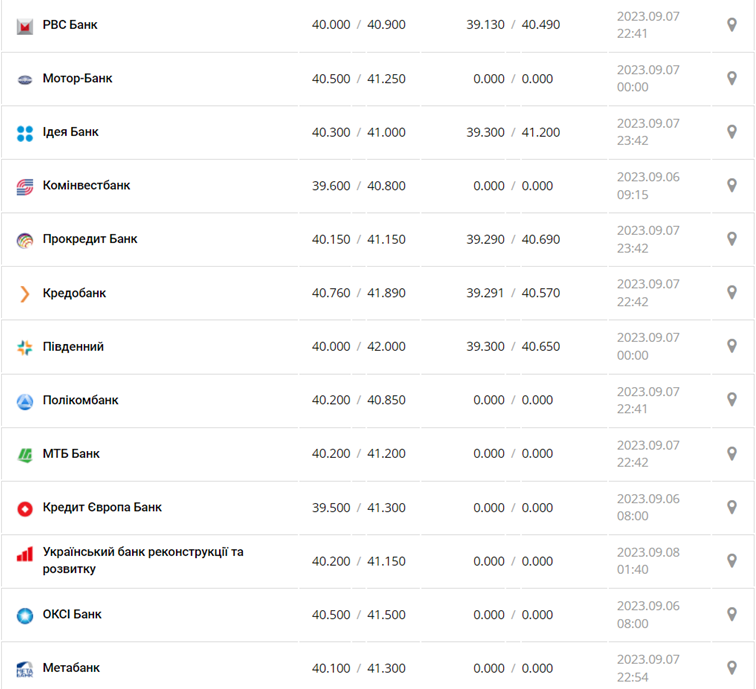This screenshot has width=756, height=689.
Task: Click Кредобанк rate 40.760 / 41.890
Action: (x=358, y=293)
